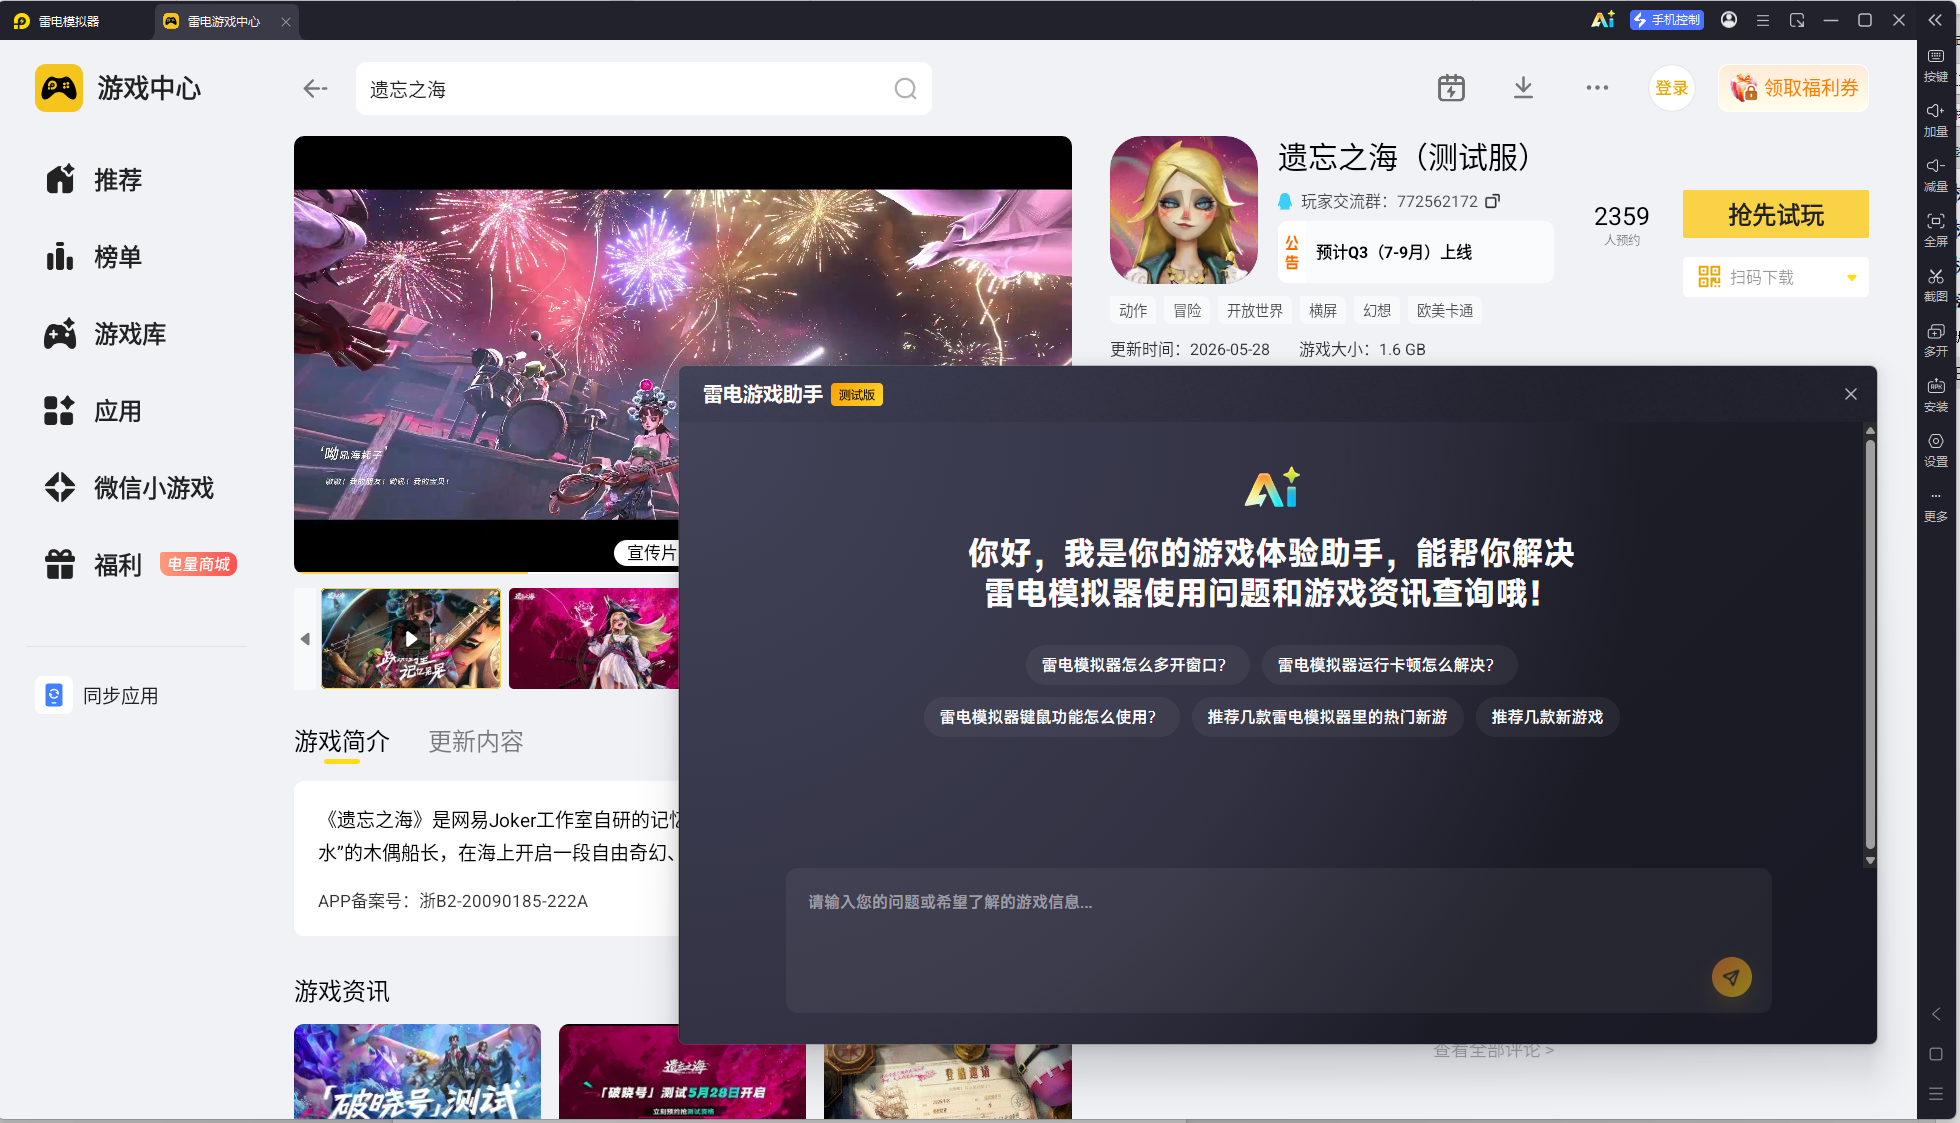The width and height of the screenshot is (1960, 1123).
Task: Click the 横屏 tag
Action: 1323,311
